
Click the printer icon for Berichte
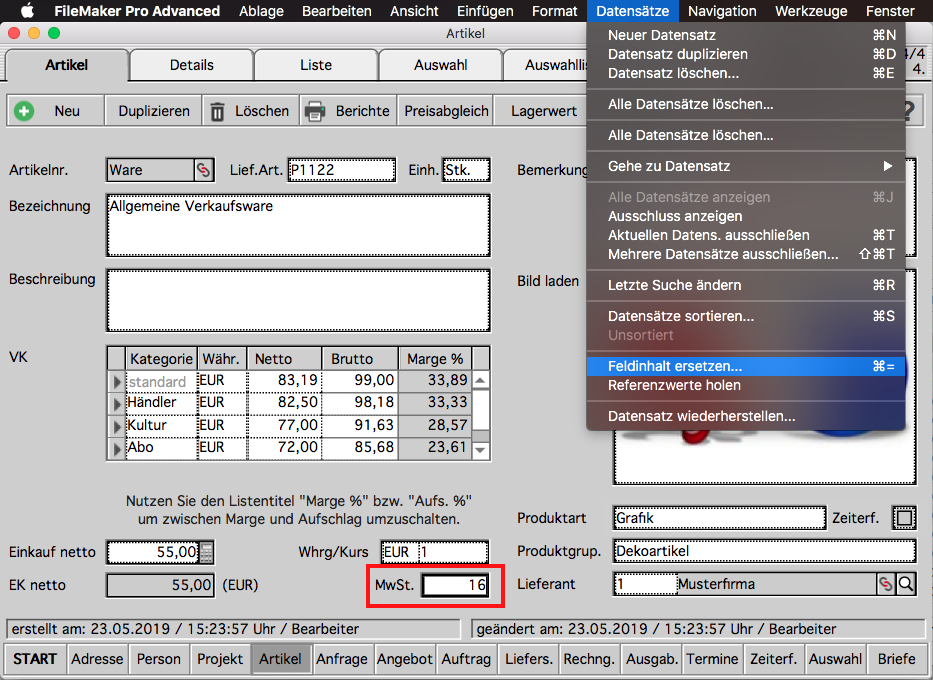[x=315, y=111]
